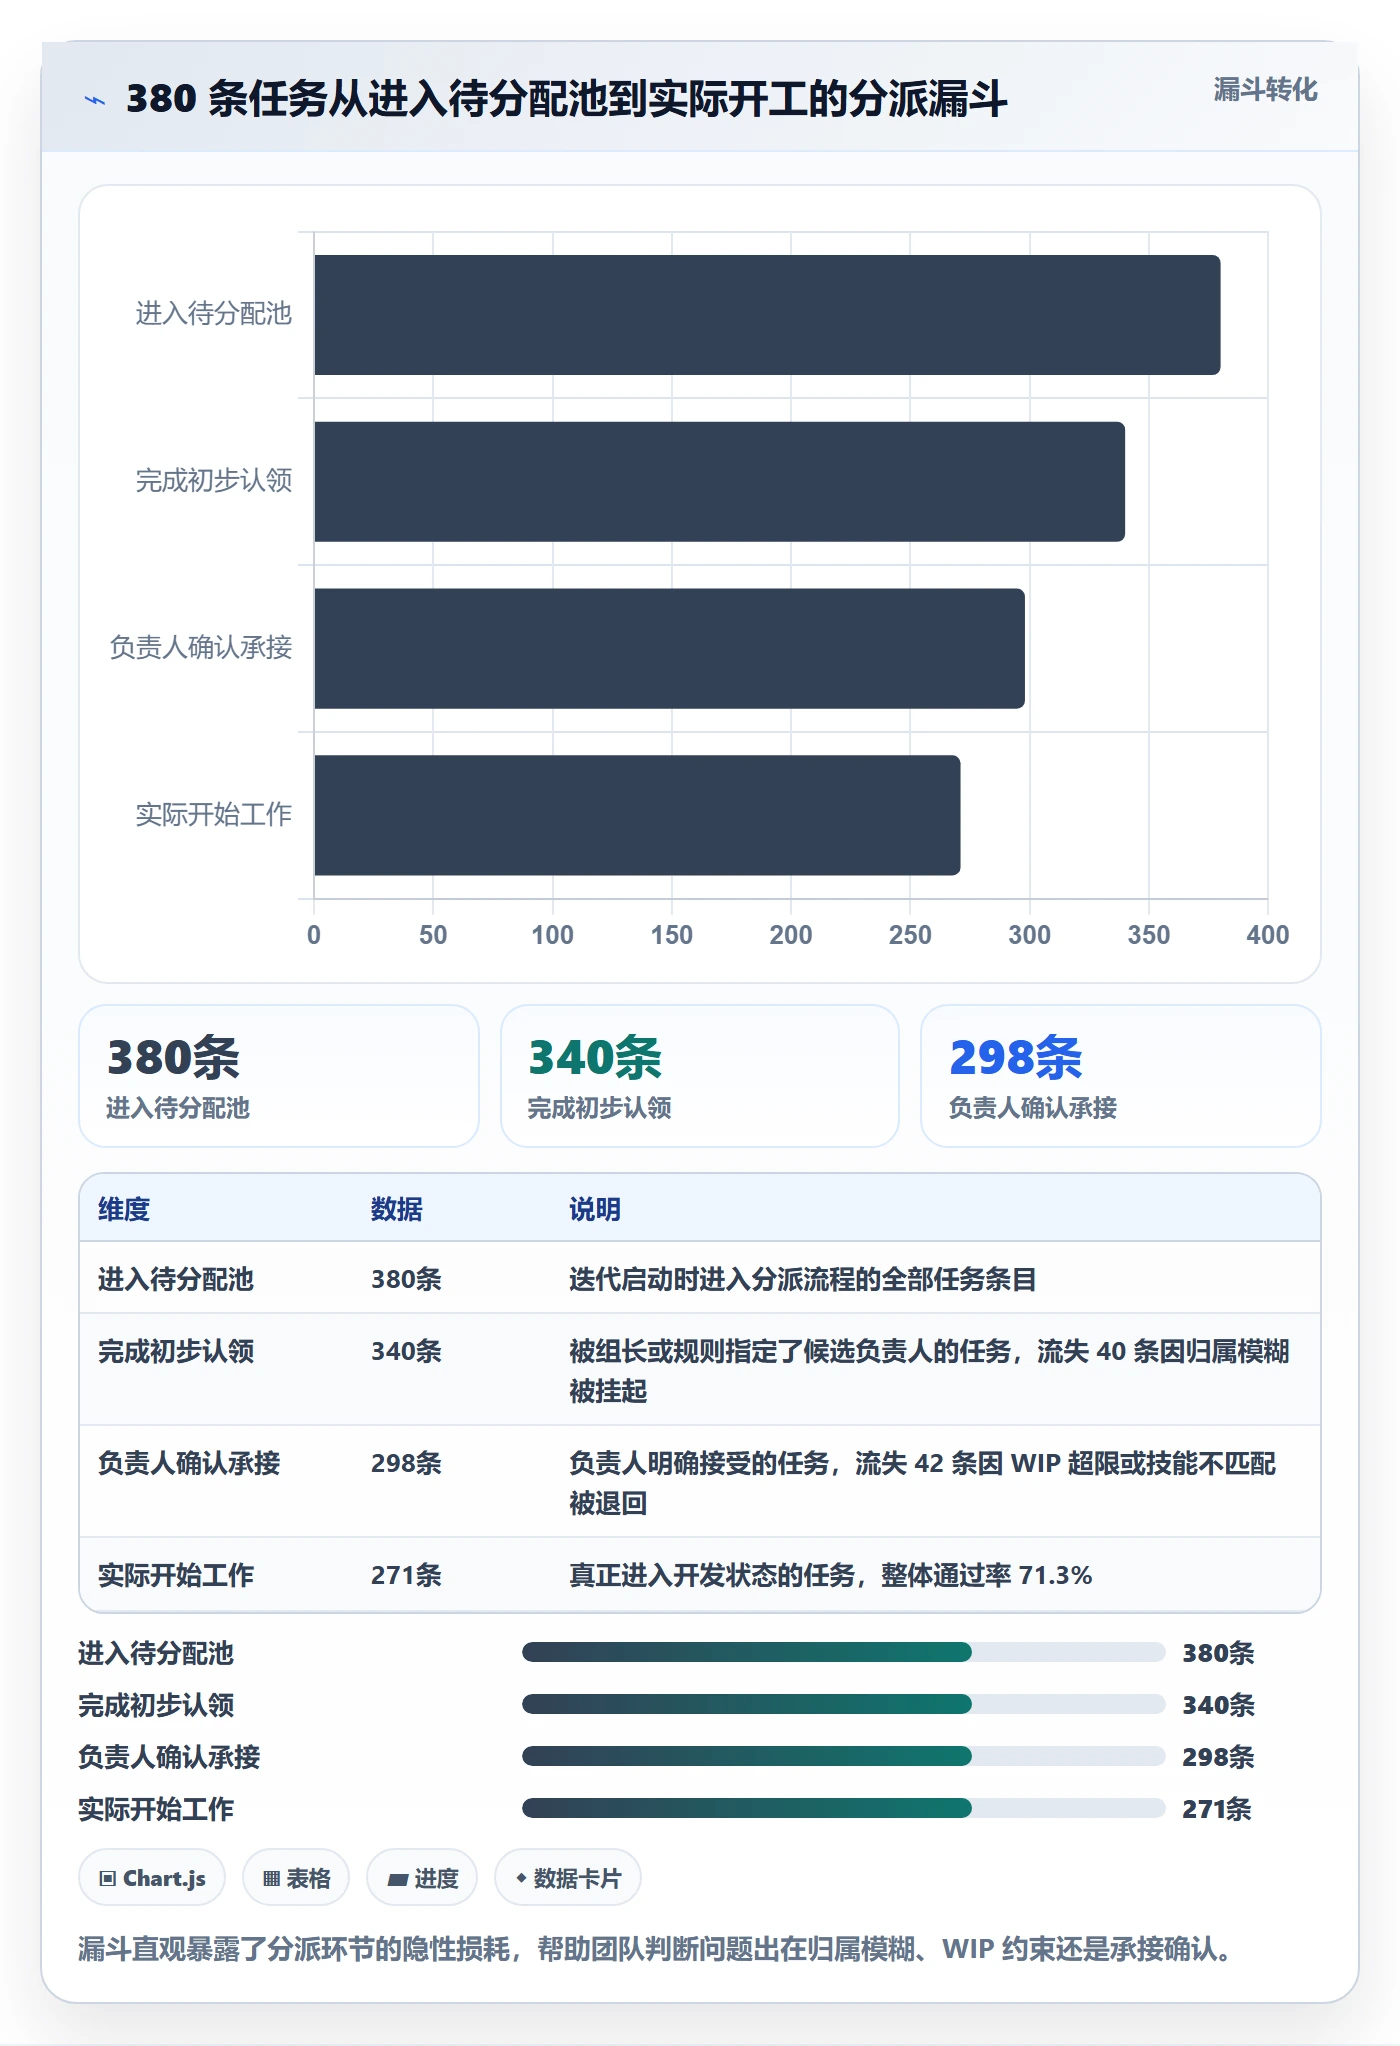Click the 实际开始工作 progress bar
The image size is (1400, 2046).
pyautogui.click(x=843, y=1808)
